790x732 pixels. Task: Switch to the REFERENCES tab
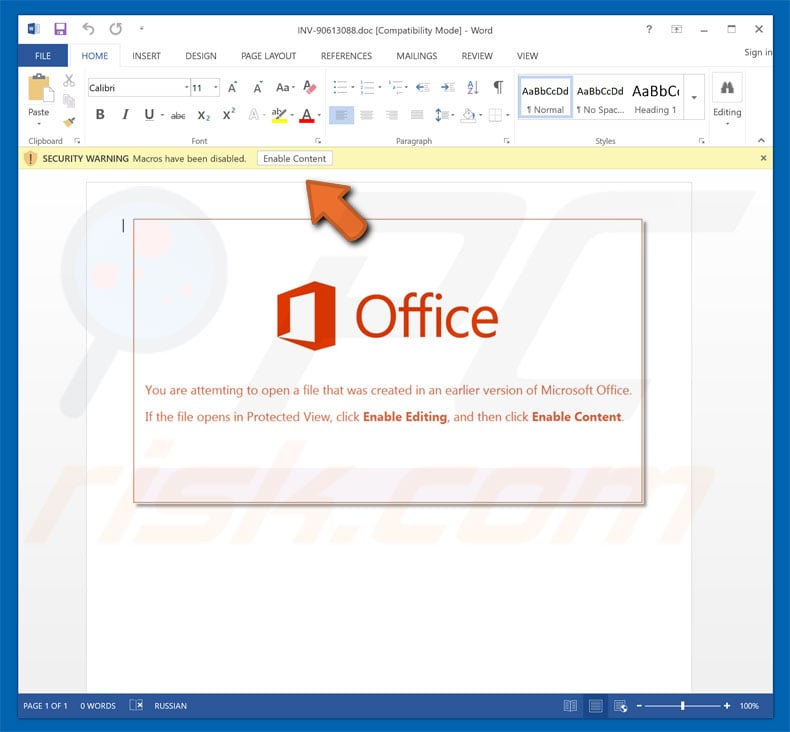pyautogui.click(x=346, y=56)
